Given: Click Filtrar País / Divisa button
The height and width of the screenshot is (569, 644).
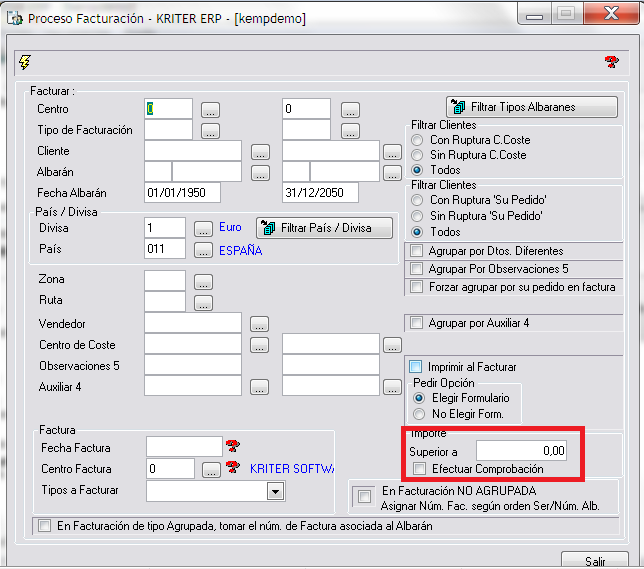Looking at the screenshot, I should point(316,228).
